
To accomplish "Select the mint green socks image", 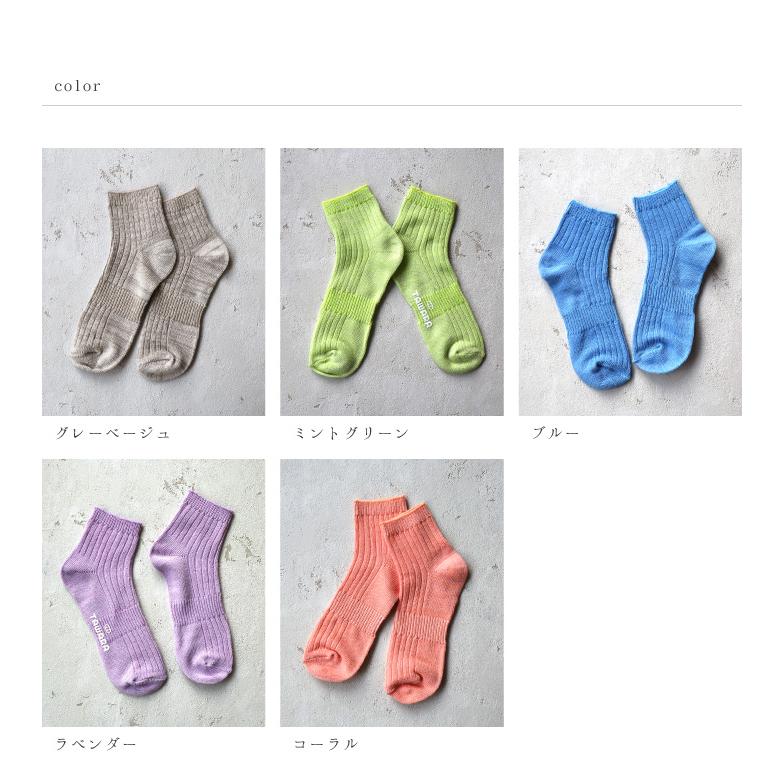I will point(392,282).
